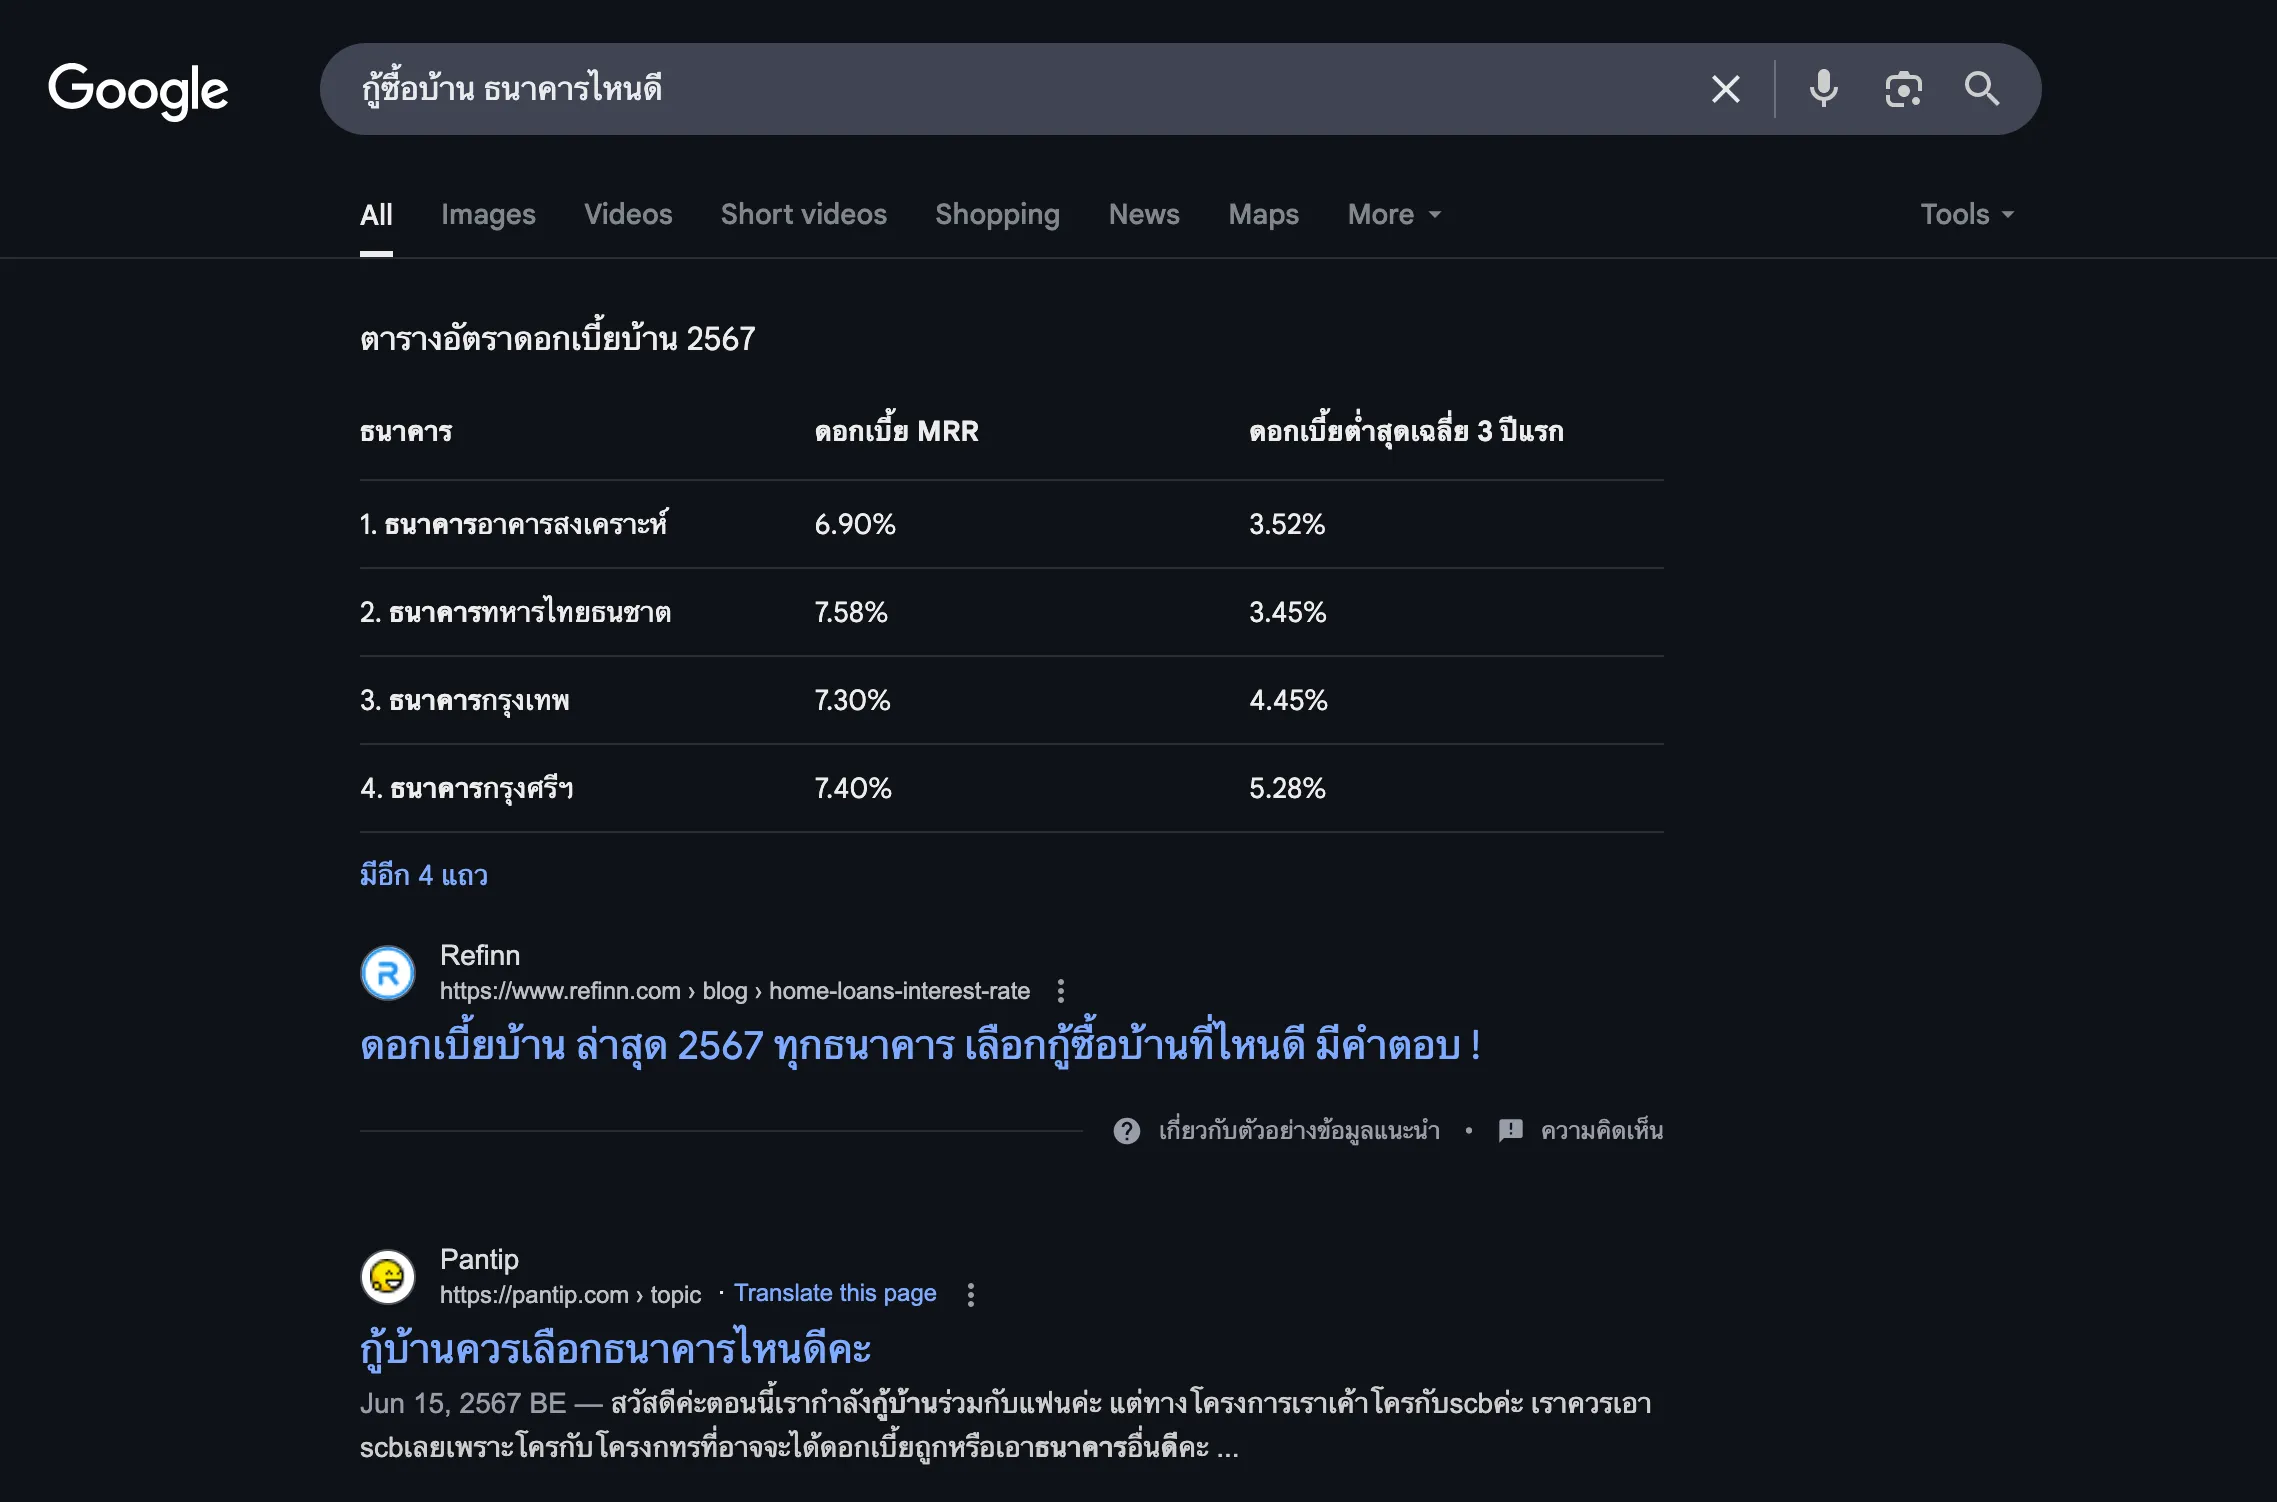
Task: Click the 5.28% average rate value
Action: [x=1287, y=788]
